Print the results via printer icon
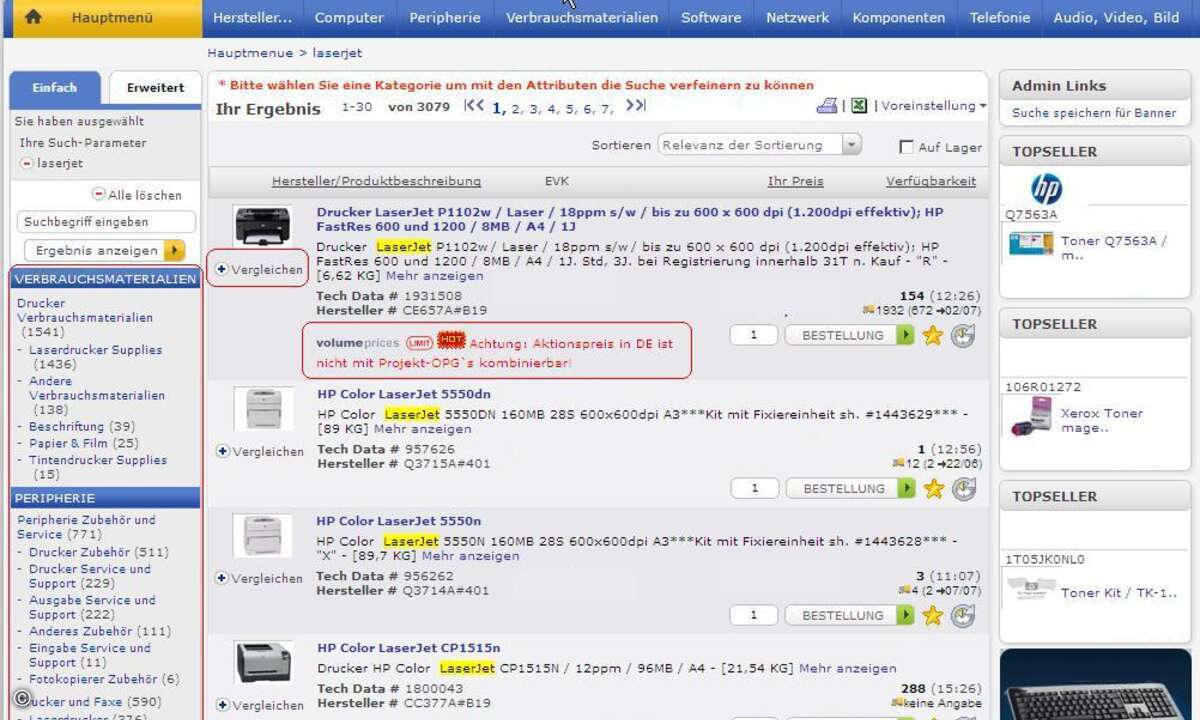The width and height of the screenshot is (1200, 720). pyautogui.click(x=826, y=106)
